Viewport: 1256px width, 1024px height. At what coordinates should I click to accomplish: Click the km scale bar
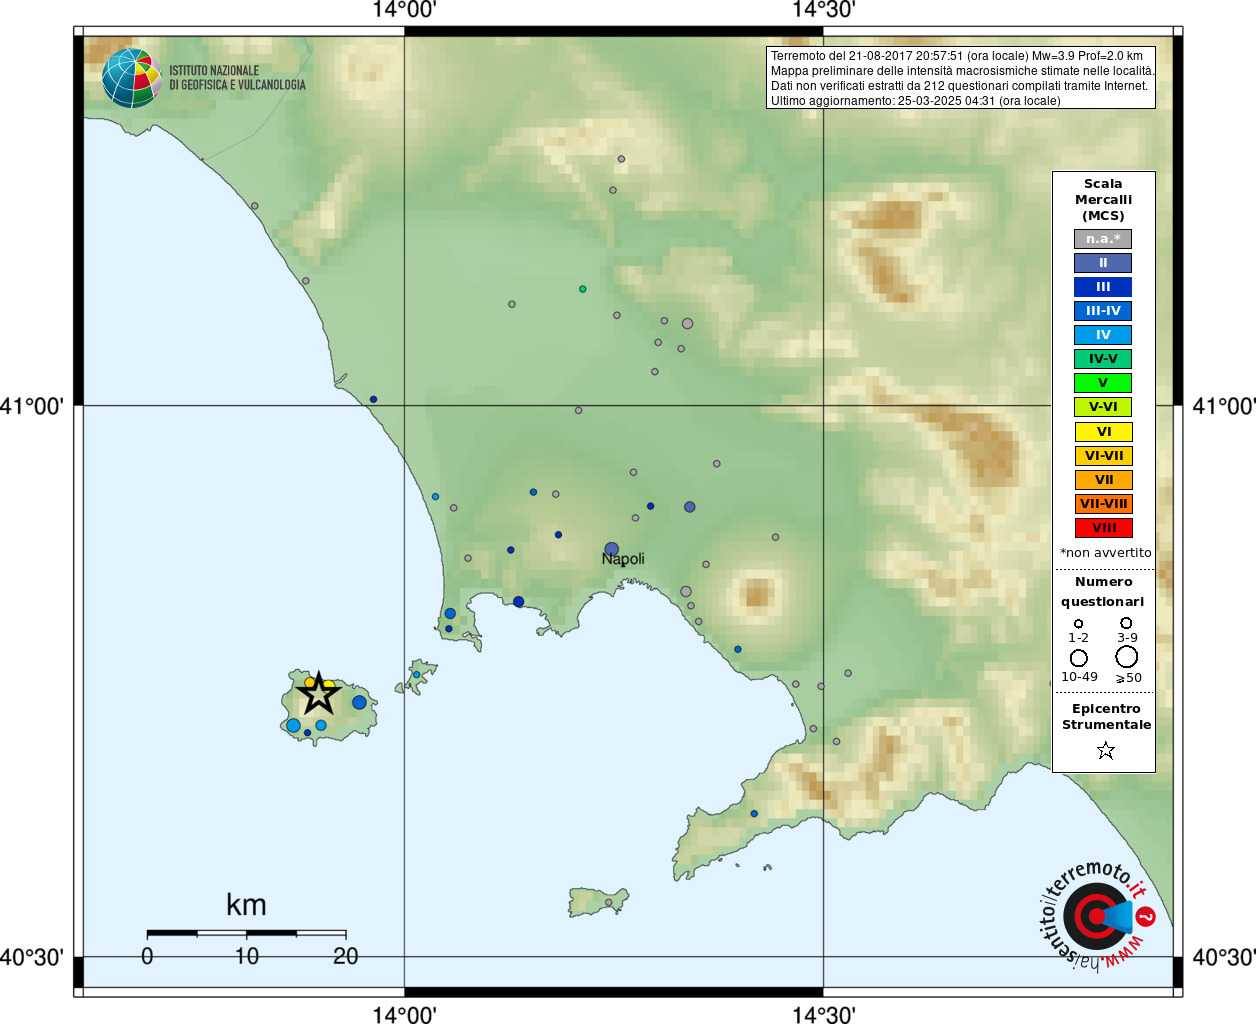[x=246, y=933]
